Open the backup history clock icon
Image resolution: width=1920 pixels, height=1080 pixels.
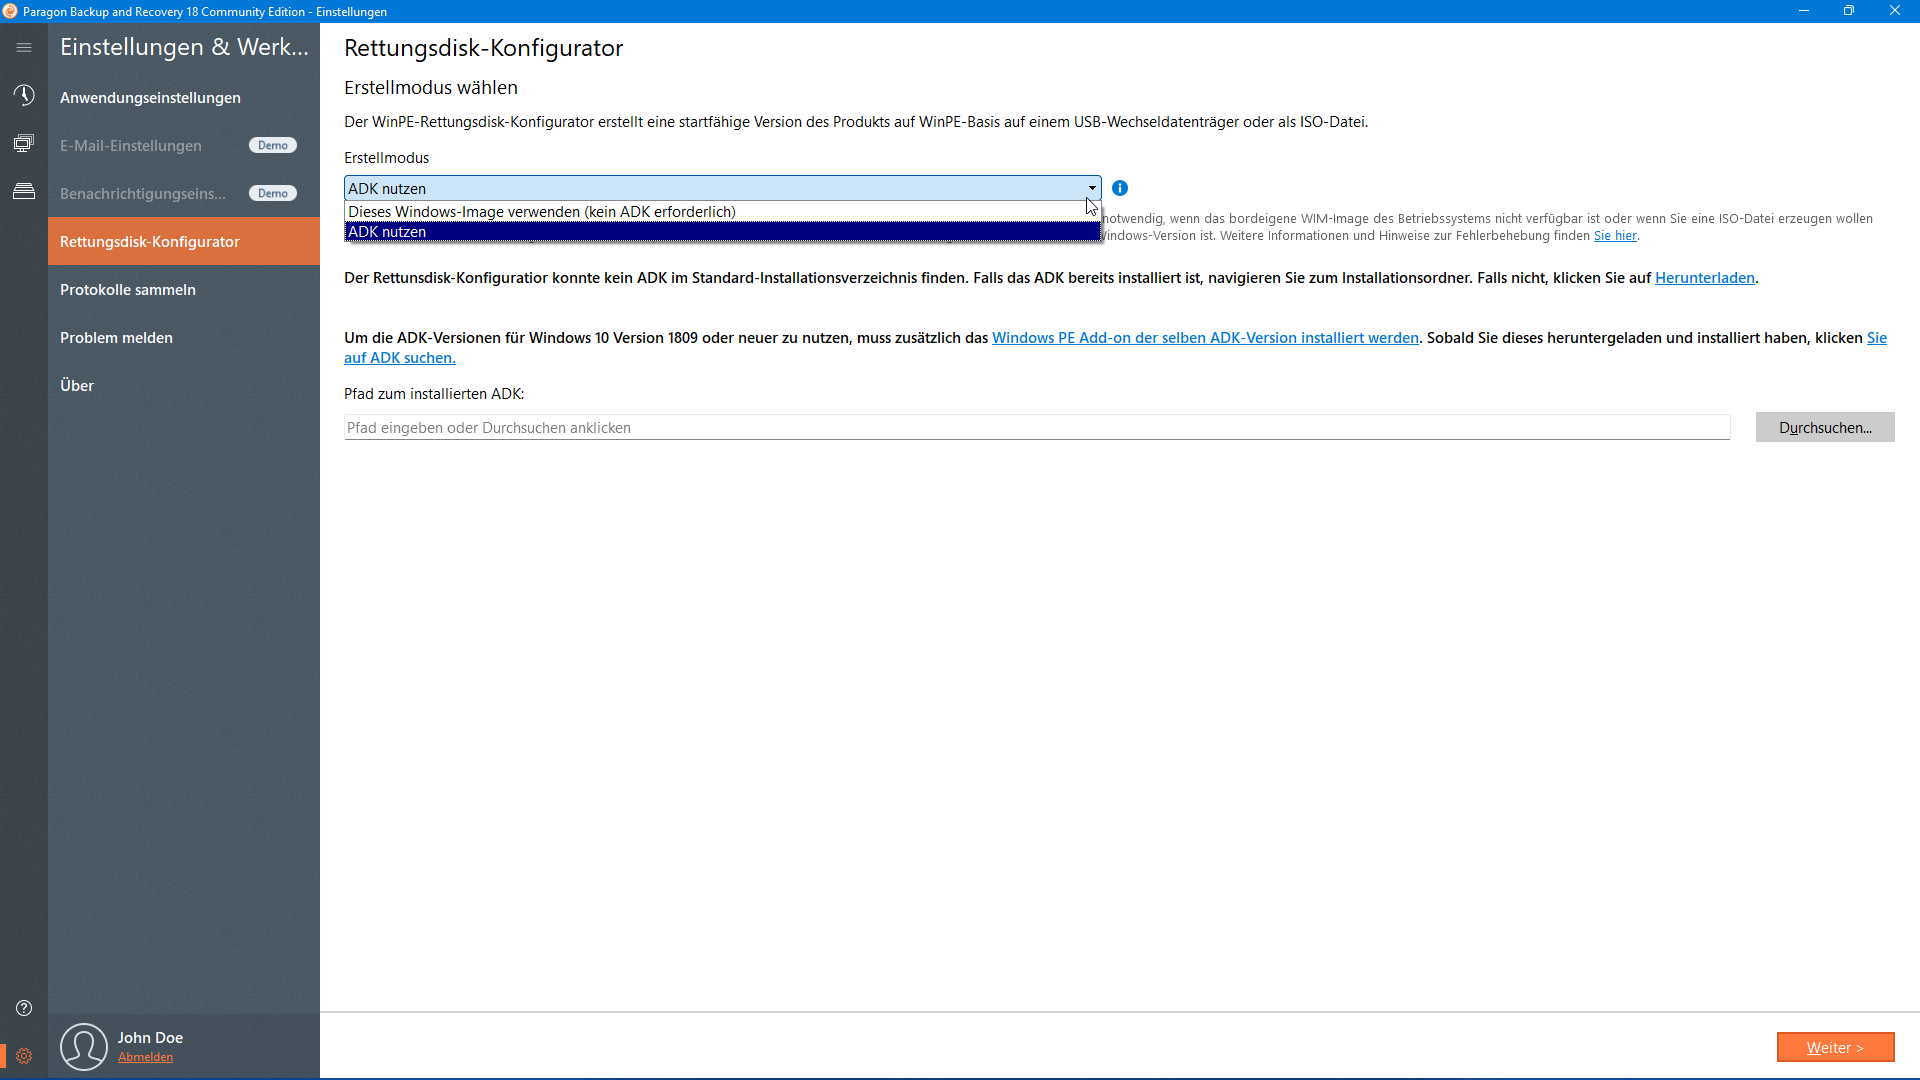[x=24, y=95]
